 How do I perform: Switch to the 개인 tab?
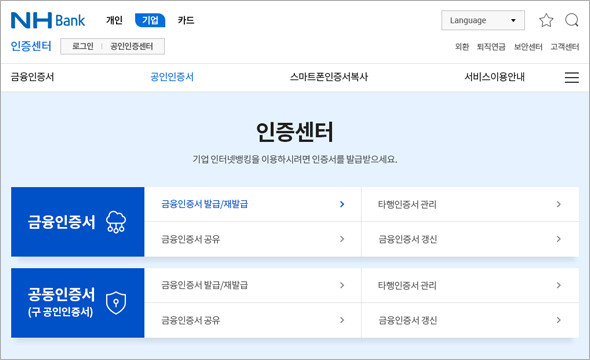pyautogui.click(x=114, y=20)
